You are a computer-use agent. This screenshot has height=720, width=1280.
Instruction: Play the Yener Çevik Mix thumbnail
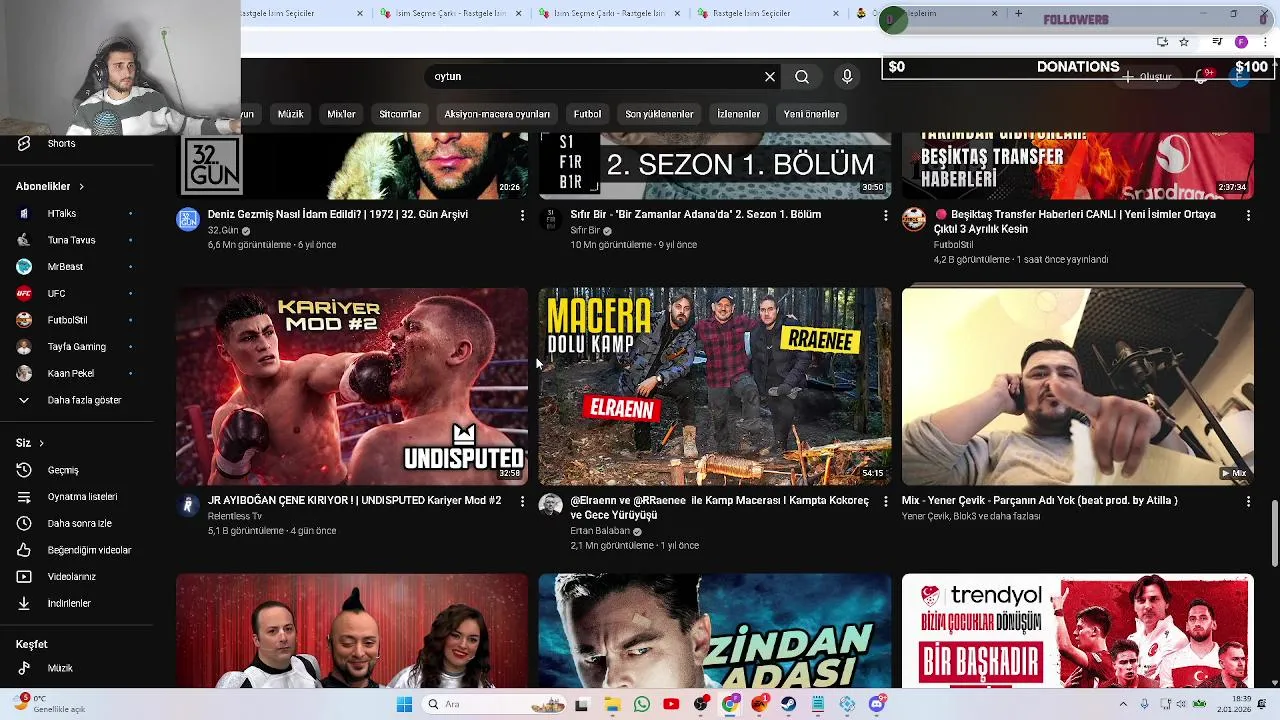click(1078, 387)
